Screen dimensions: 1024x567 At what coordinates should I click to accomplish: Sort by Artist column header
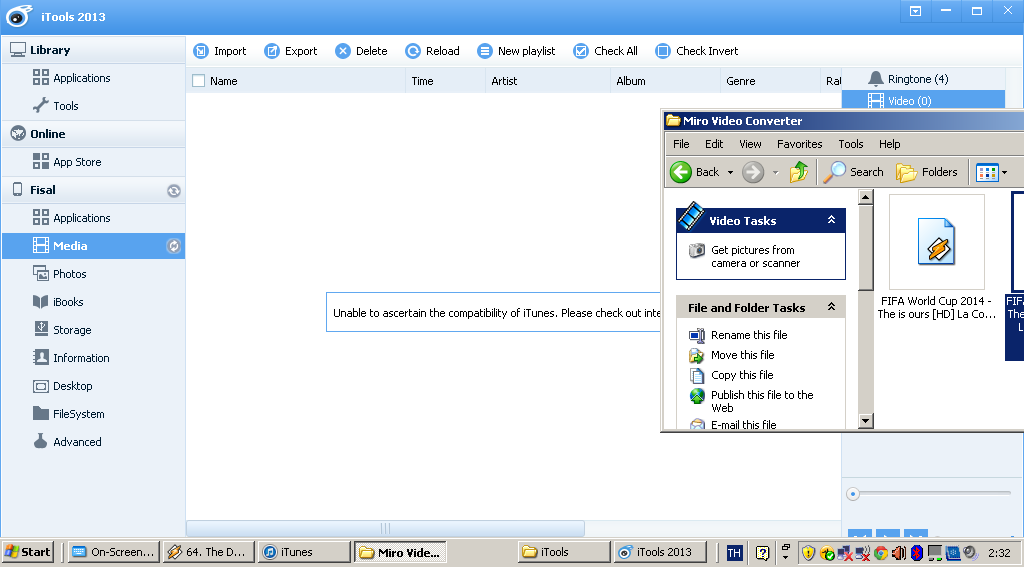tap(547, 81)
